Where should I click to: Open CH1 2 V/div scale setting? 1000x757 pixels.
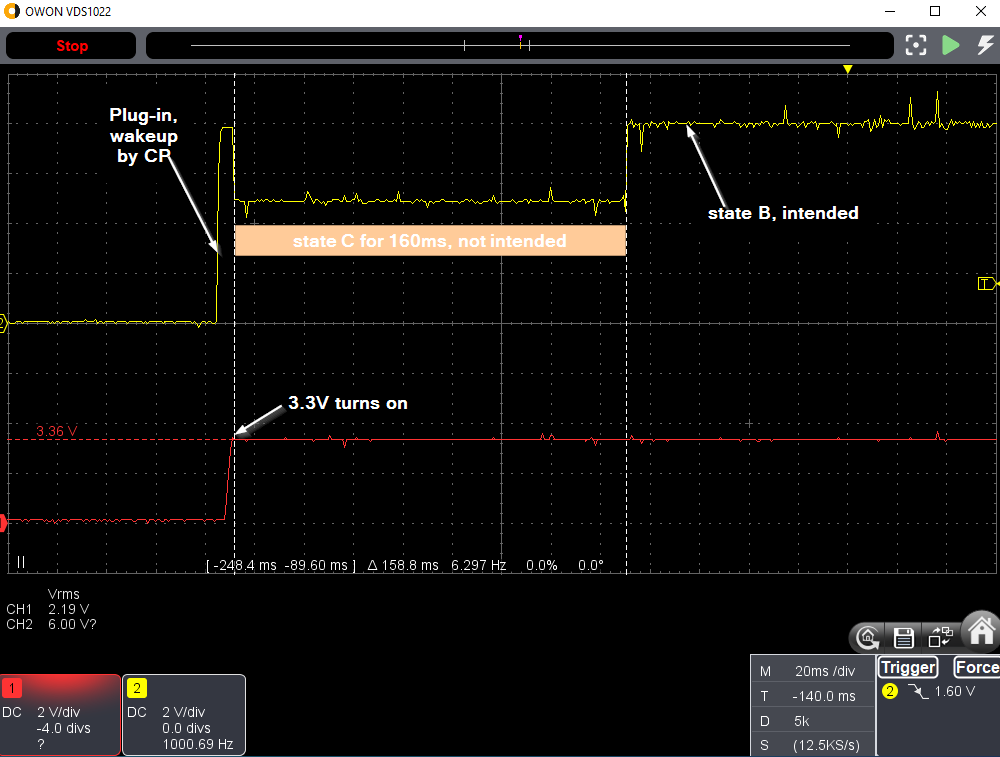(x=55, y=713)
